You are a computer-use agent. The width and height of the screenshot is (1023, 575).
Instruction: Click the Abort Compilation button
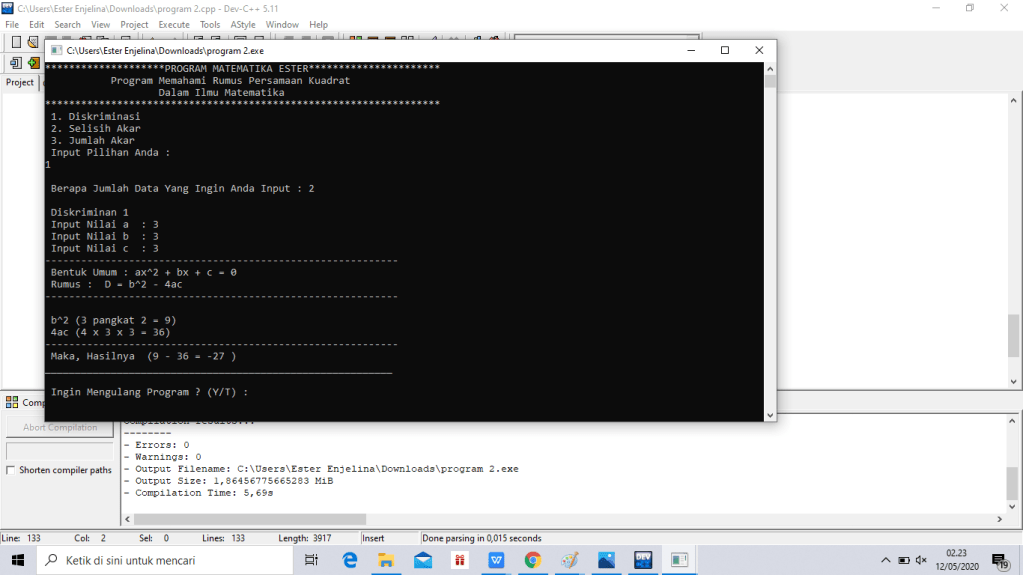tap(60, 427)
